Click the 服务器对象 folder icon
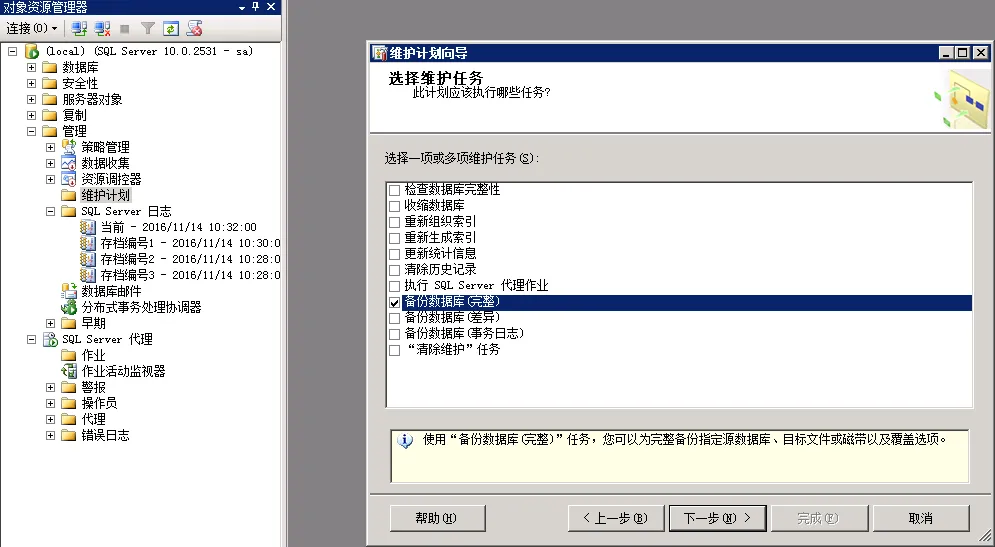Viewport: 995px width, 547px height. pos(49,99)
